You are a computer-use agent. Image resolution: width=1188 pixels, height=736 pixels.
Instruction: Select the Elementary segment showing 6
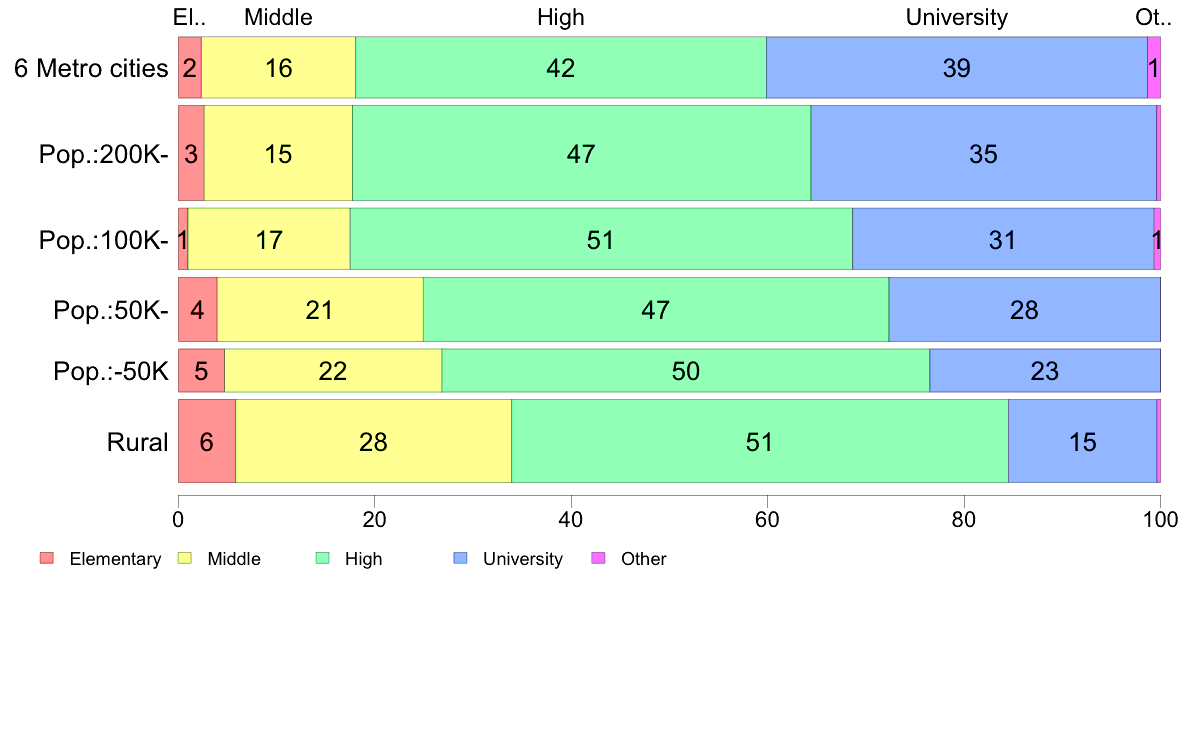coord(207,441)
